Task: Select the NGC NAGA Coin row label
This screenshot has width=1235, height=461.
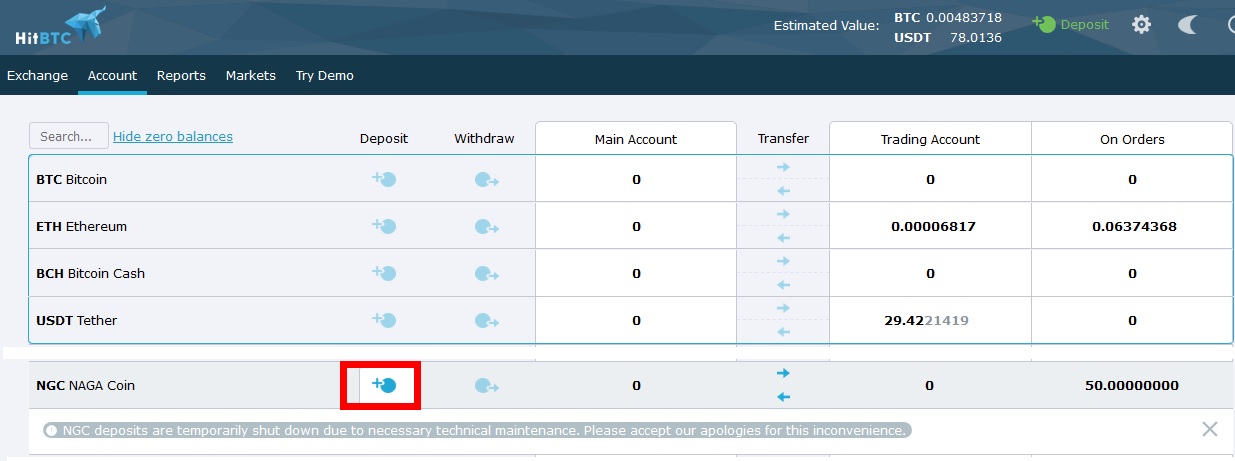Action: [x=85, y=386]
